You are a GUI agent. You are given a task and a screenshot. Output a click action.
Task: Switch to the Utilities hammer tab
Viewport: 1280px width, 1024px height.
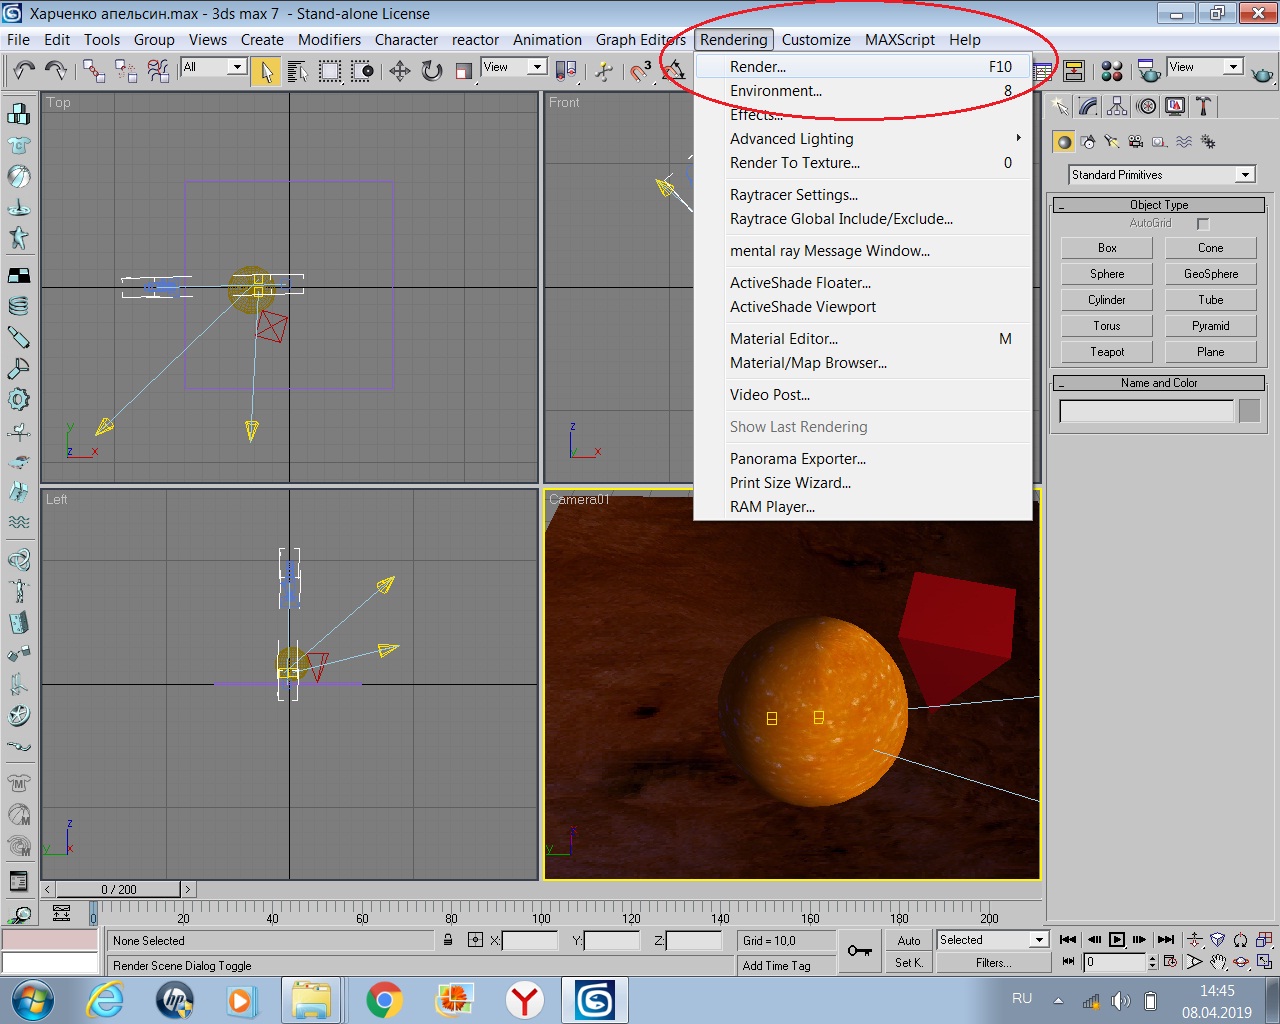click(1204, 106)
